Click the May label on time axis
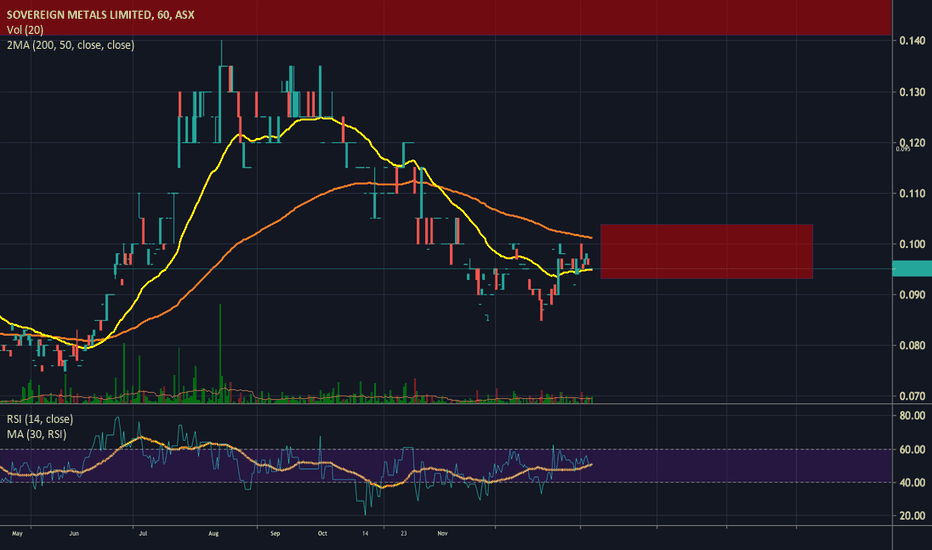Screen dimensions: 932x550 17,533
